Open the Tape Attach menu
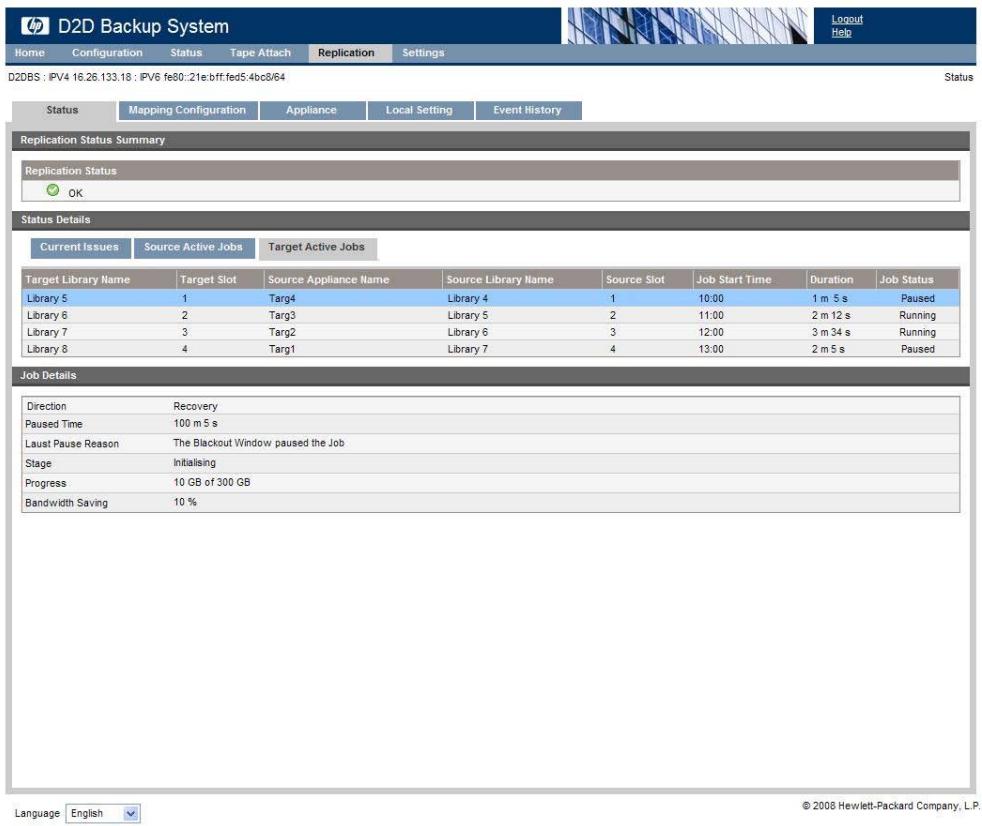 [x=260, y=53]
